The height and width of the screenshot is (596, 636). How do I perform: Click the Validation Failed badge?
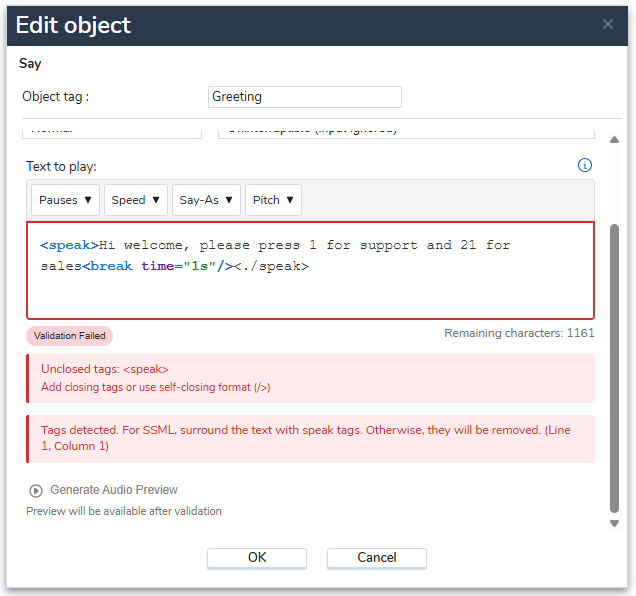tap(70, 336)
